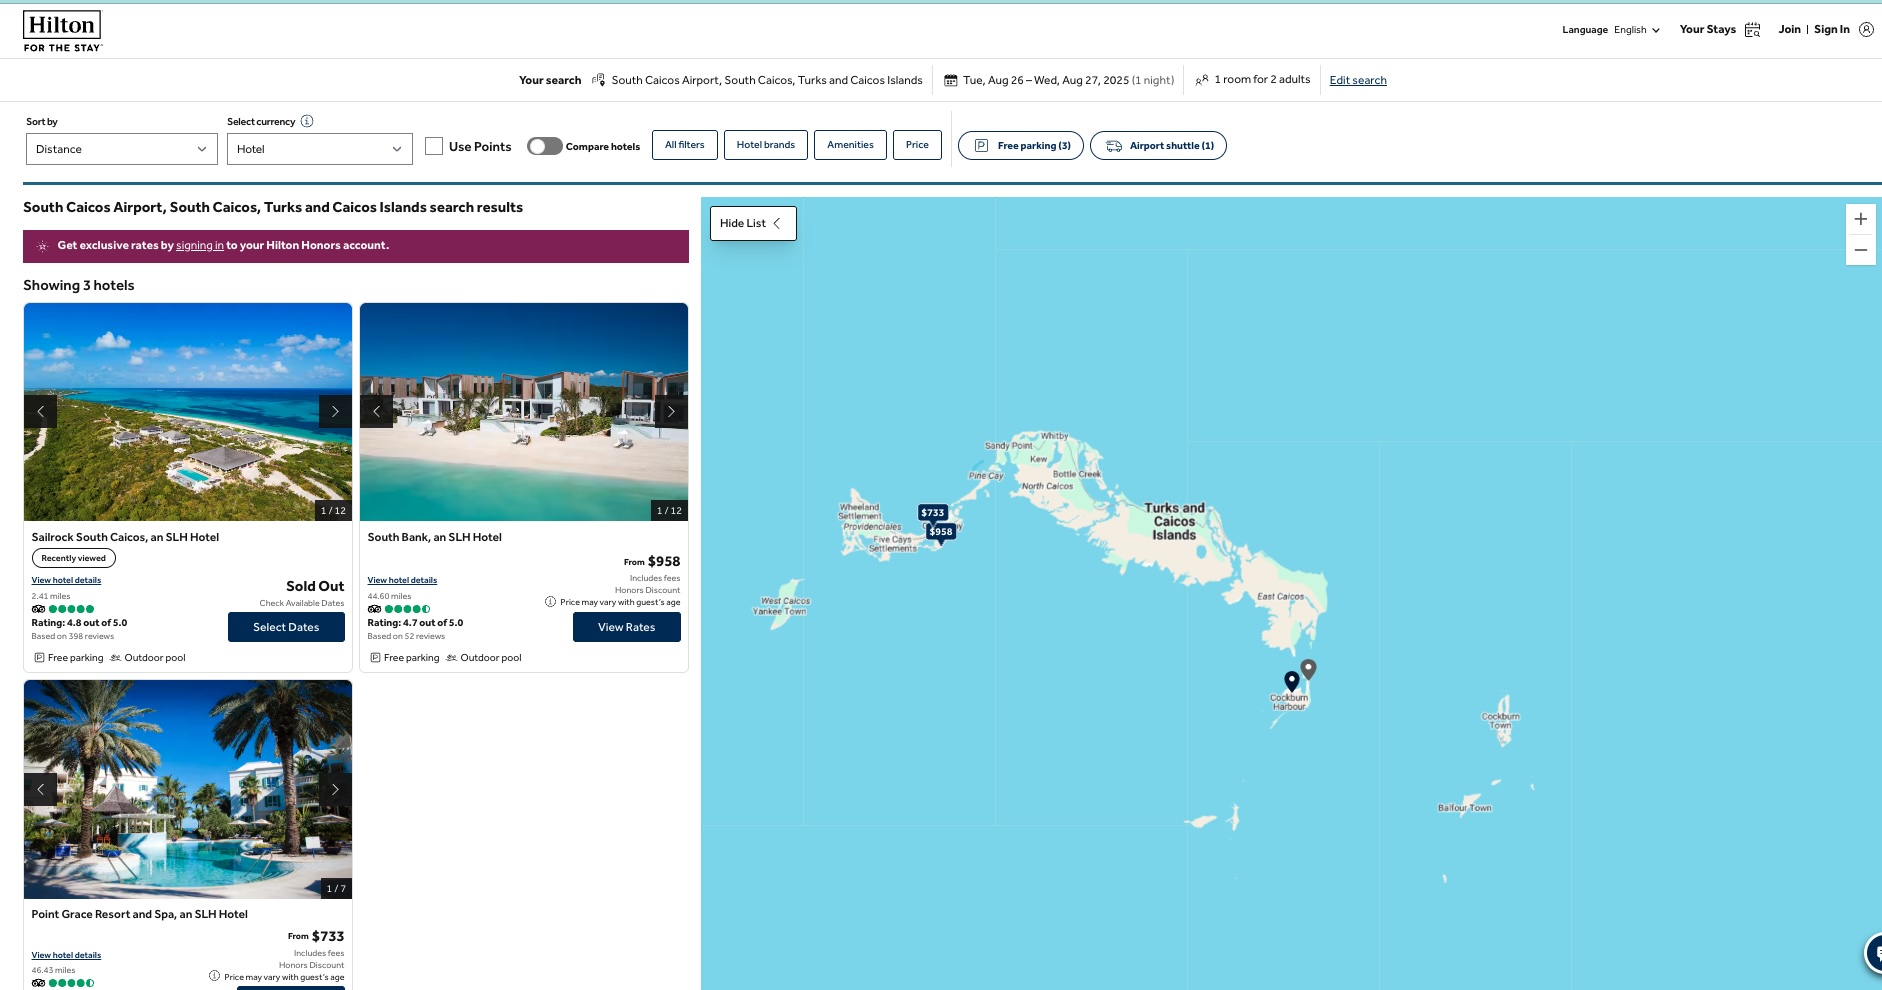Screen dimensions: 1882x990
Task: Toggle the Free parking (3) filter
Action: click(1021, 146)
